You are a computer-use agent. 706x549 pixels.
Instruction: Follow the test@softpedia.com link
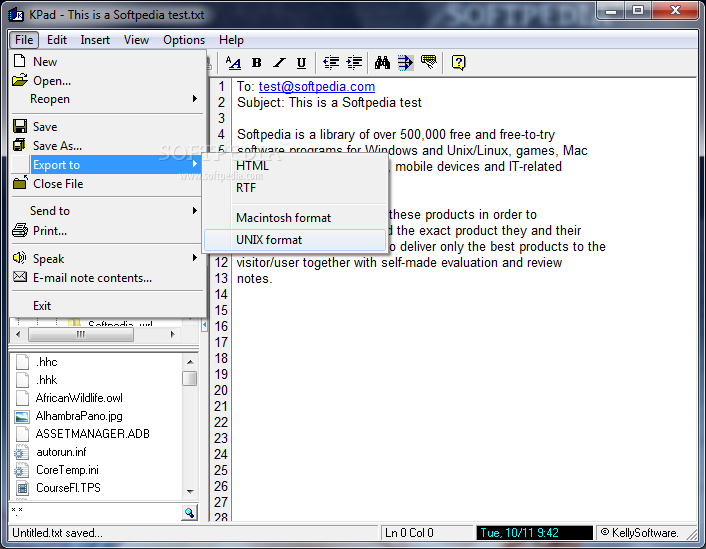(x=317, y=86)
